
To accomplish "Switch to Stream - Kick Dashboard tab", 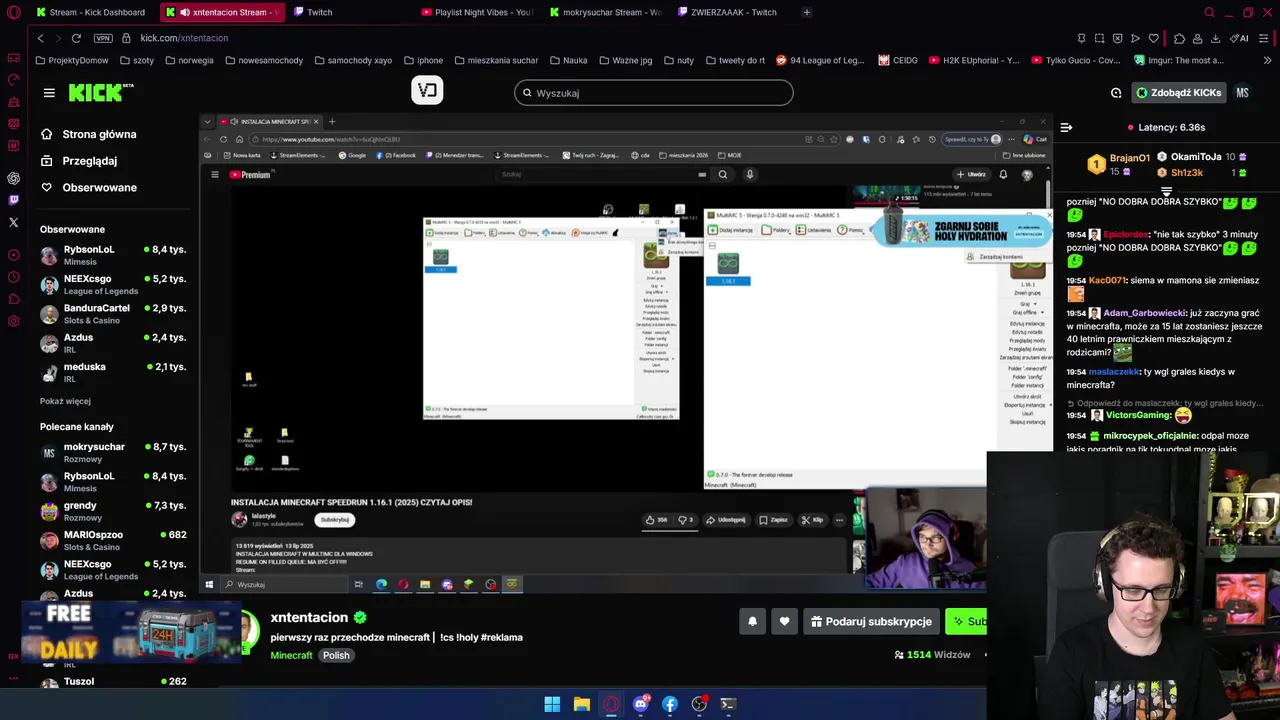I will click(91, 12).
